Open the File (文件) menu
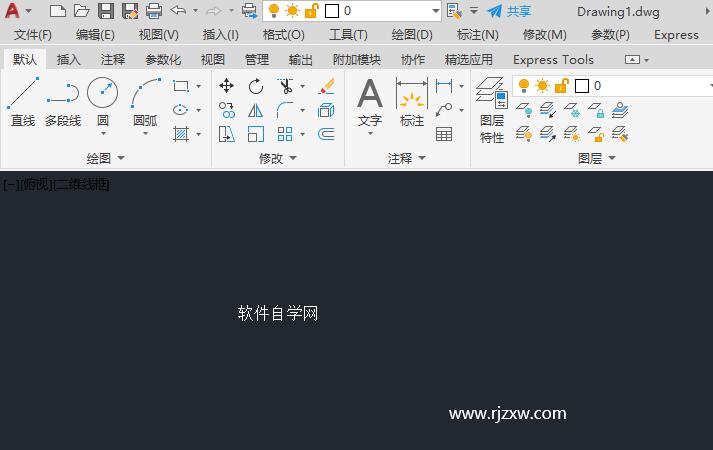This screenshot has height=450, width=713. coord(32,35)
